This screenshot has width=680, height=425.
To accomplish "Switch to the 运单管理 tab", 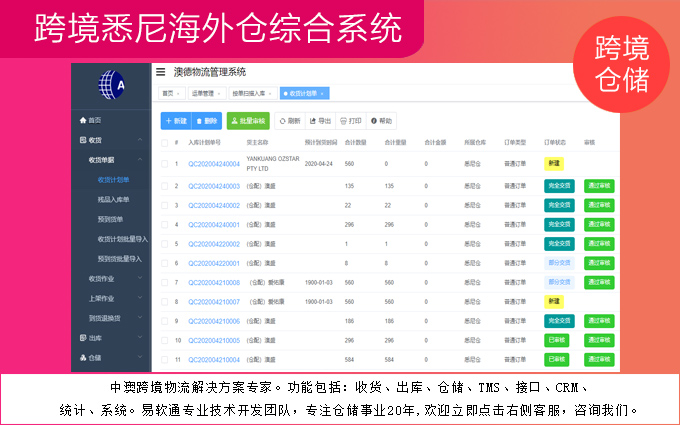I will pyautogui.click(x=204, y=93).
